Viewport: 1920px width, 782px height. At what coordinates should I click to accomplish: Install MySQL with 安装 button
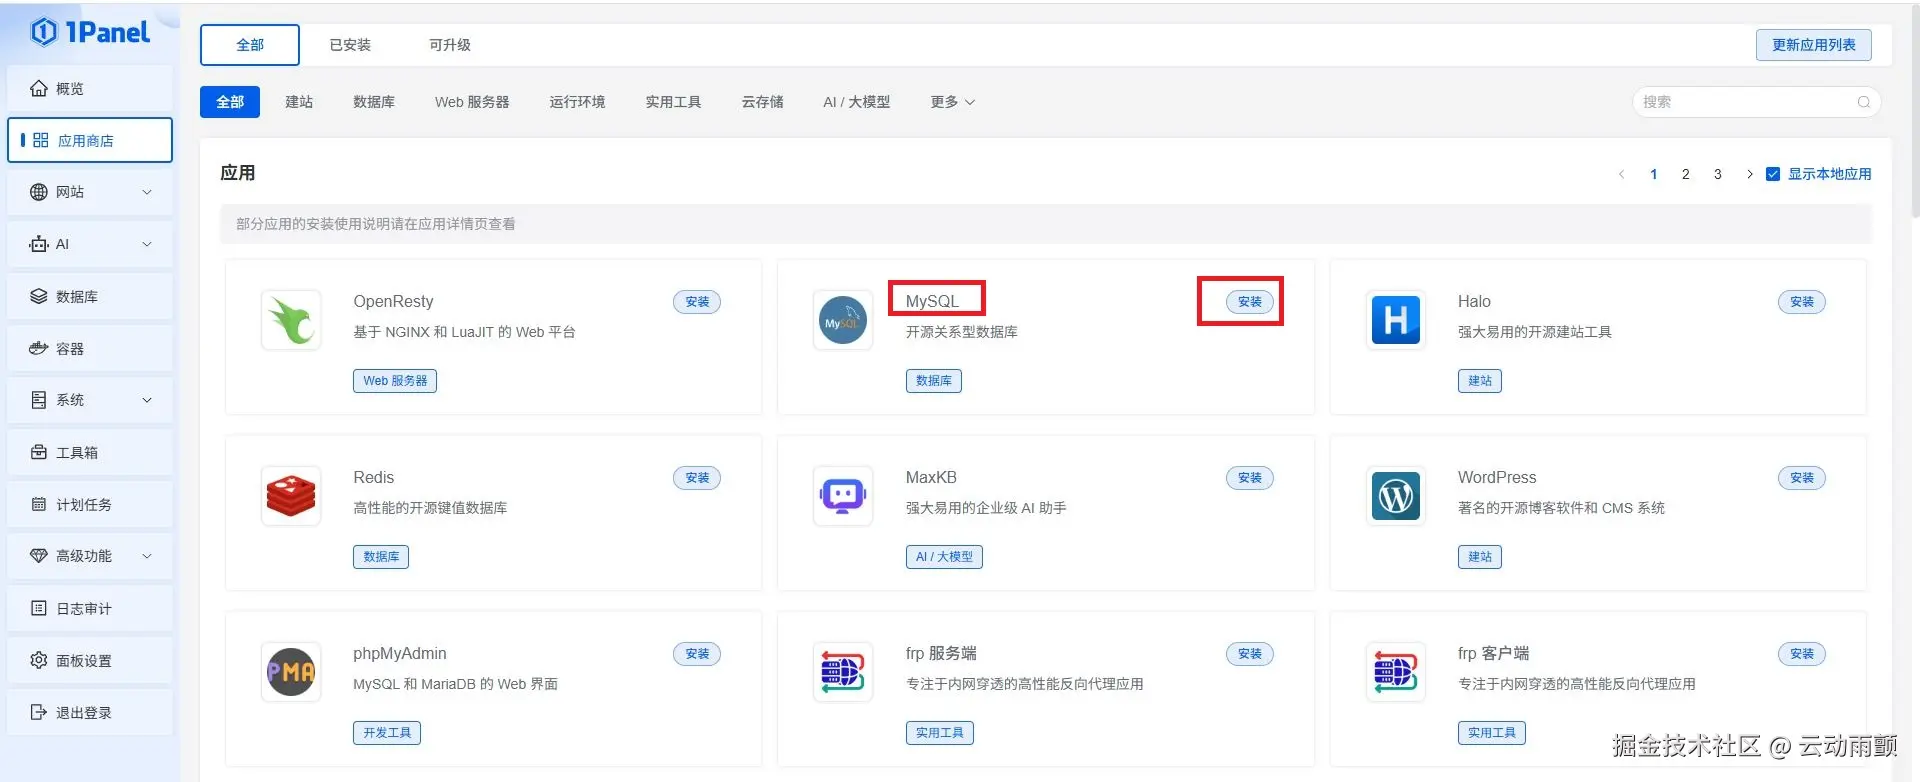[x=1250, y=302]
